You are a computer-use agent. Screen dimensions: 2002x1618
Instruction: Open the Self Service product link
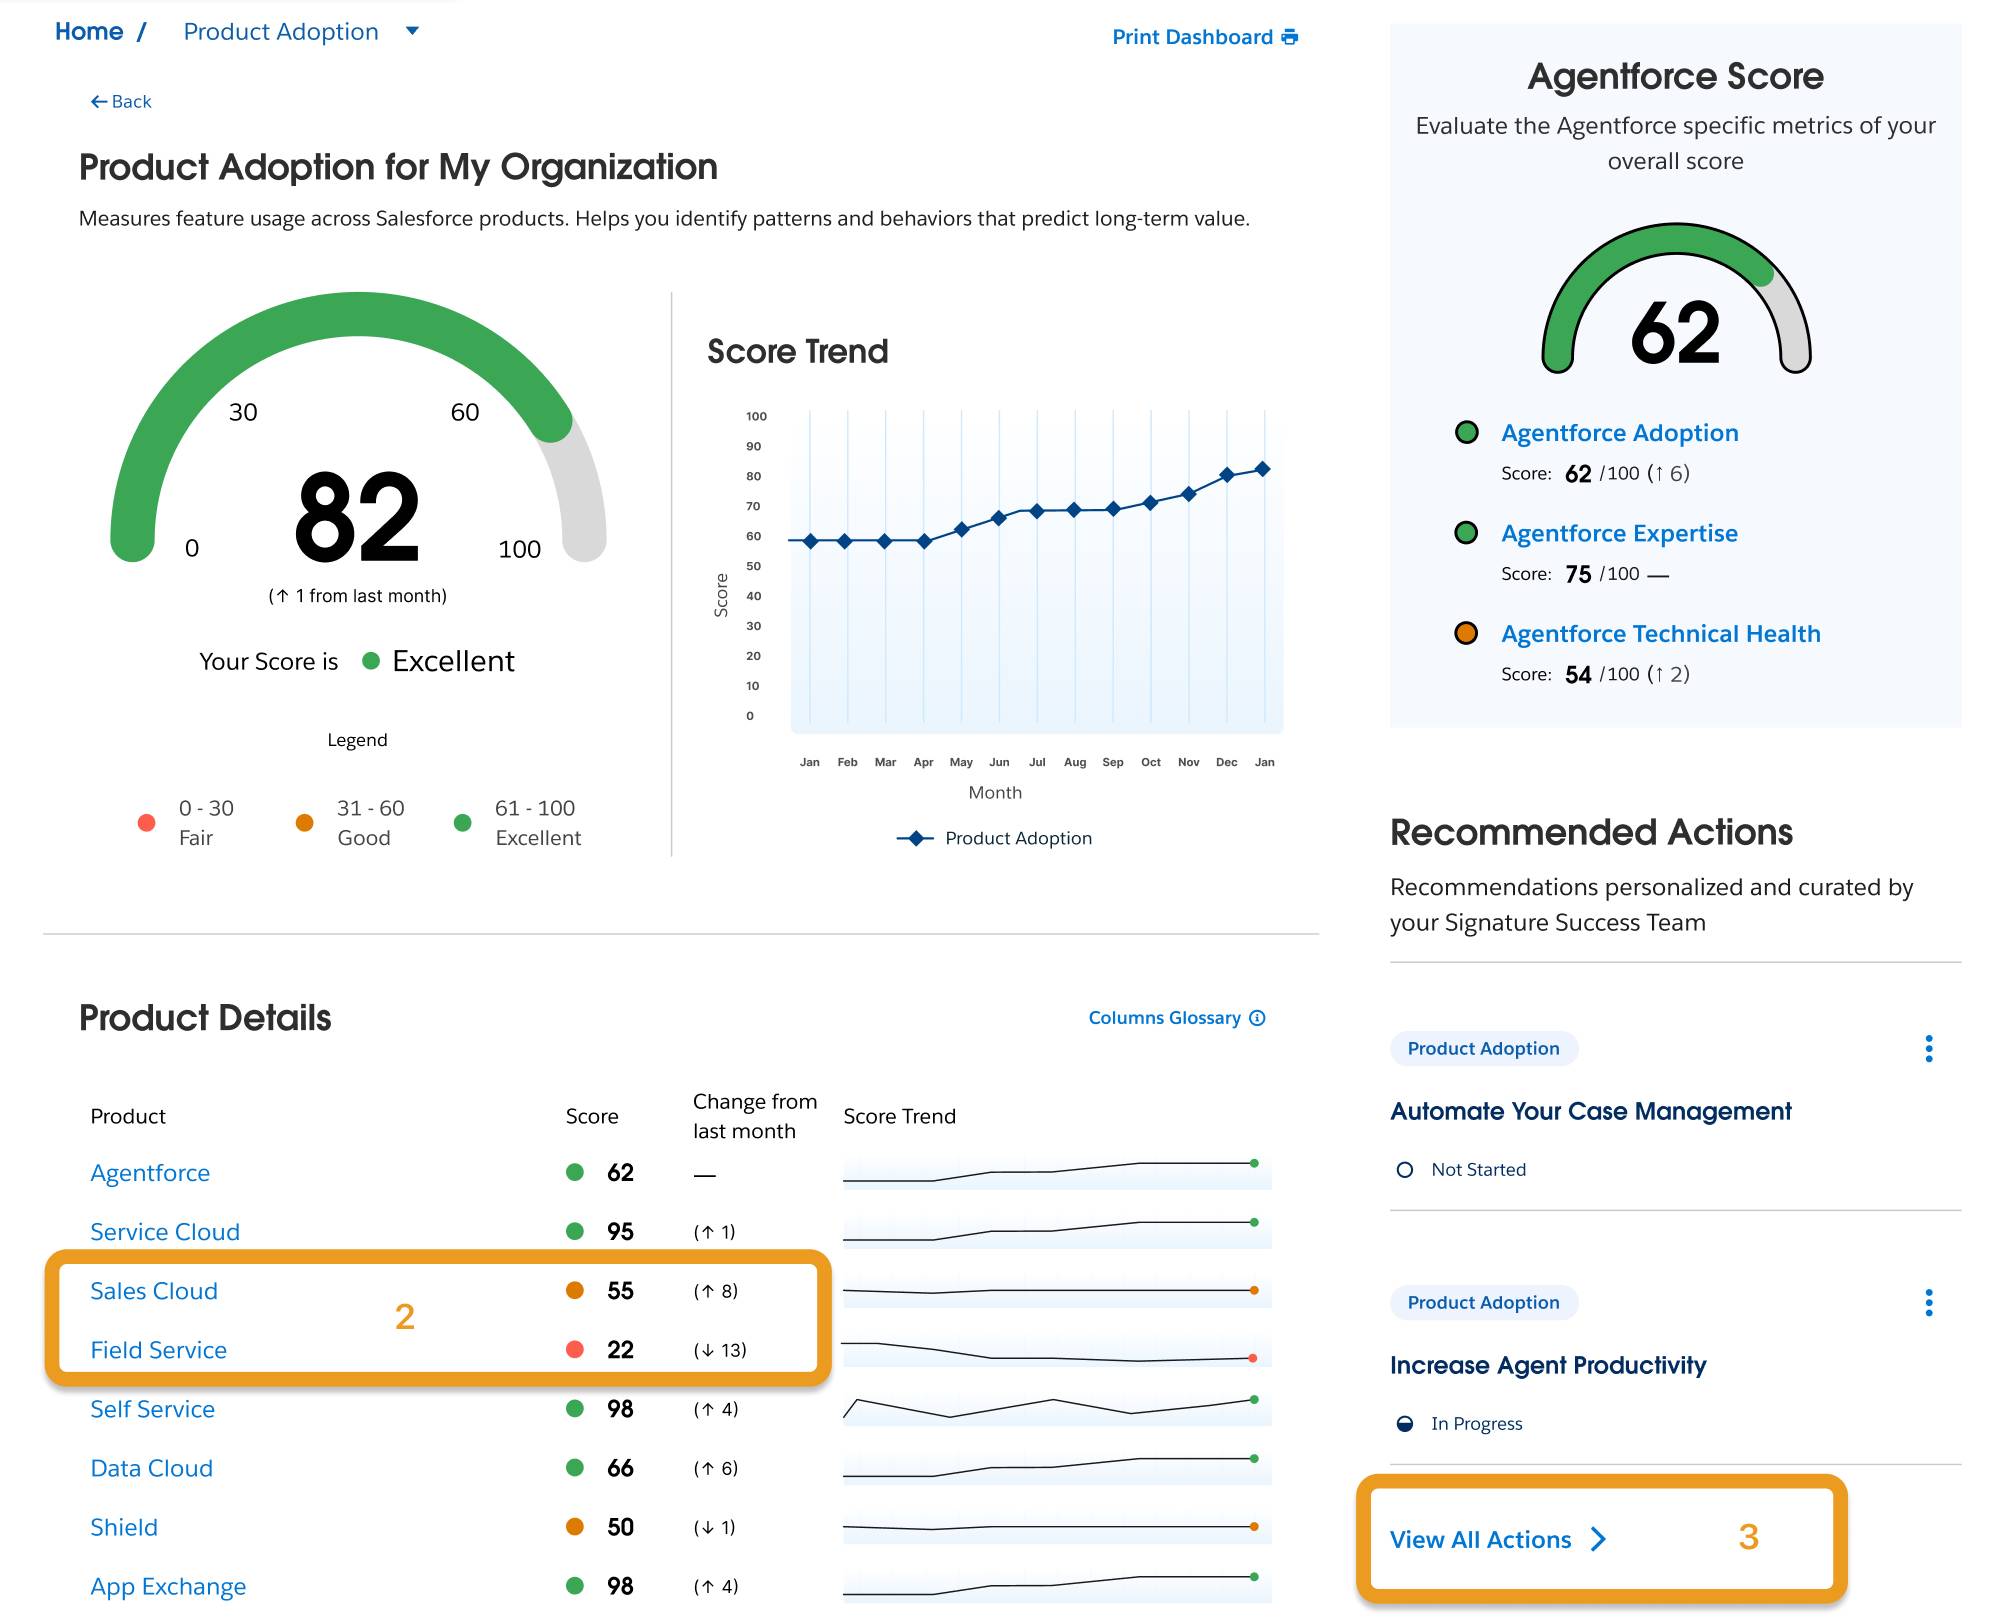(152, 1408)
